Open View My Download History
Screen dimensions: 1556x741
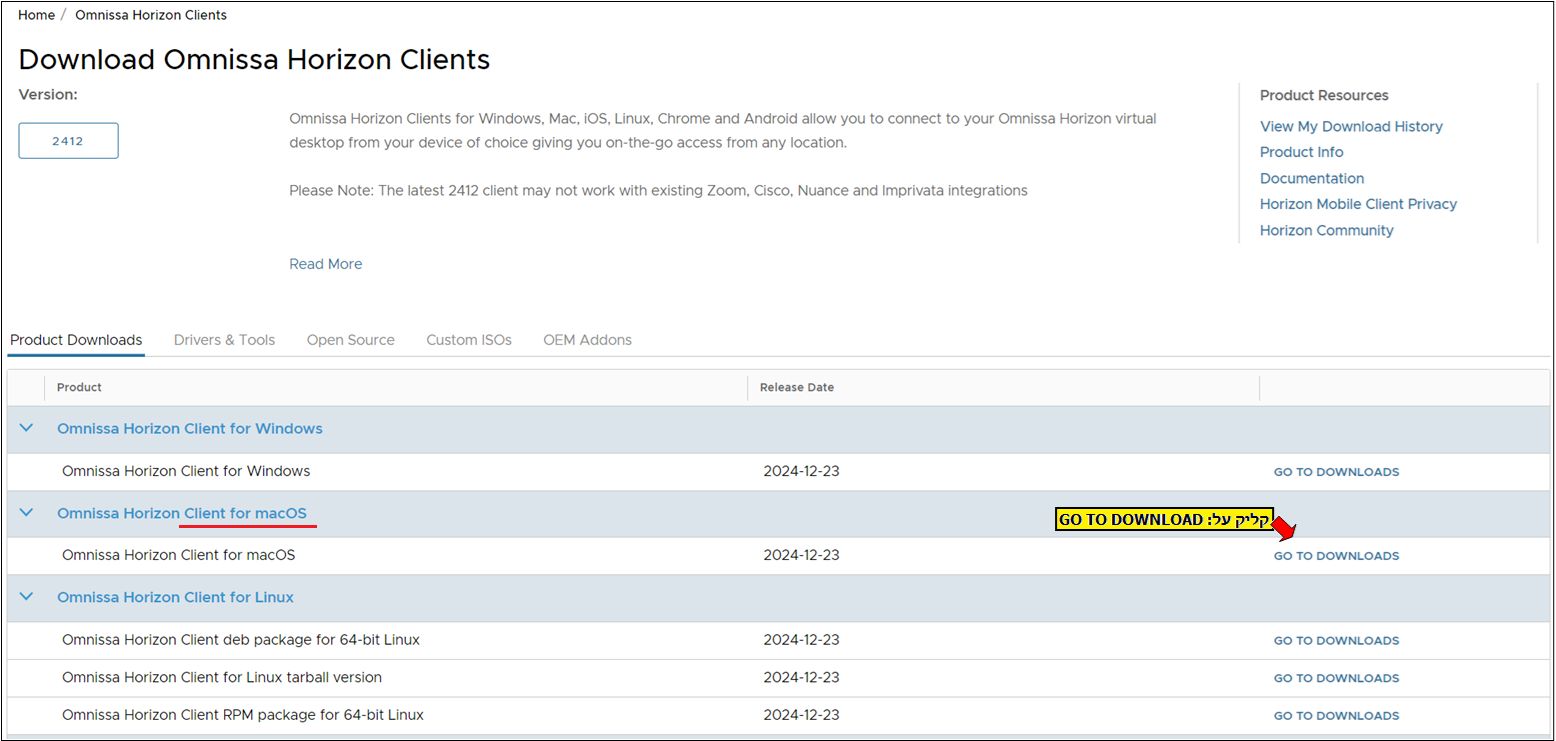click(1350, 126)
